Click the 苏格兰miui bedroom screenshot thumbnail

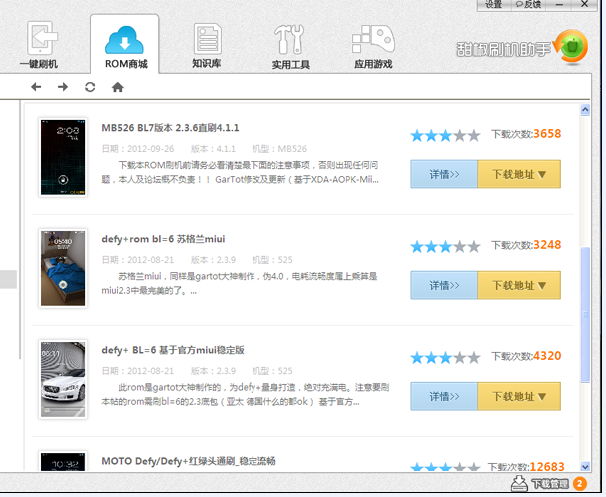click(63, 268)
